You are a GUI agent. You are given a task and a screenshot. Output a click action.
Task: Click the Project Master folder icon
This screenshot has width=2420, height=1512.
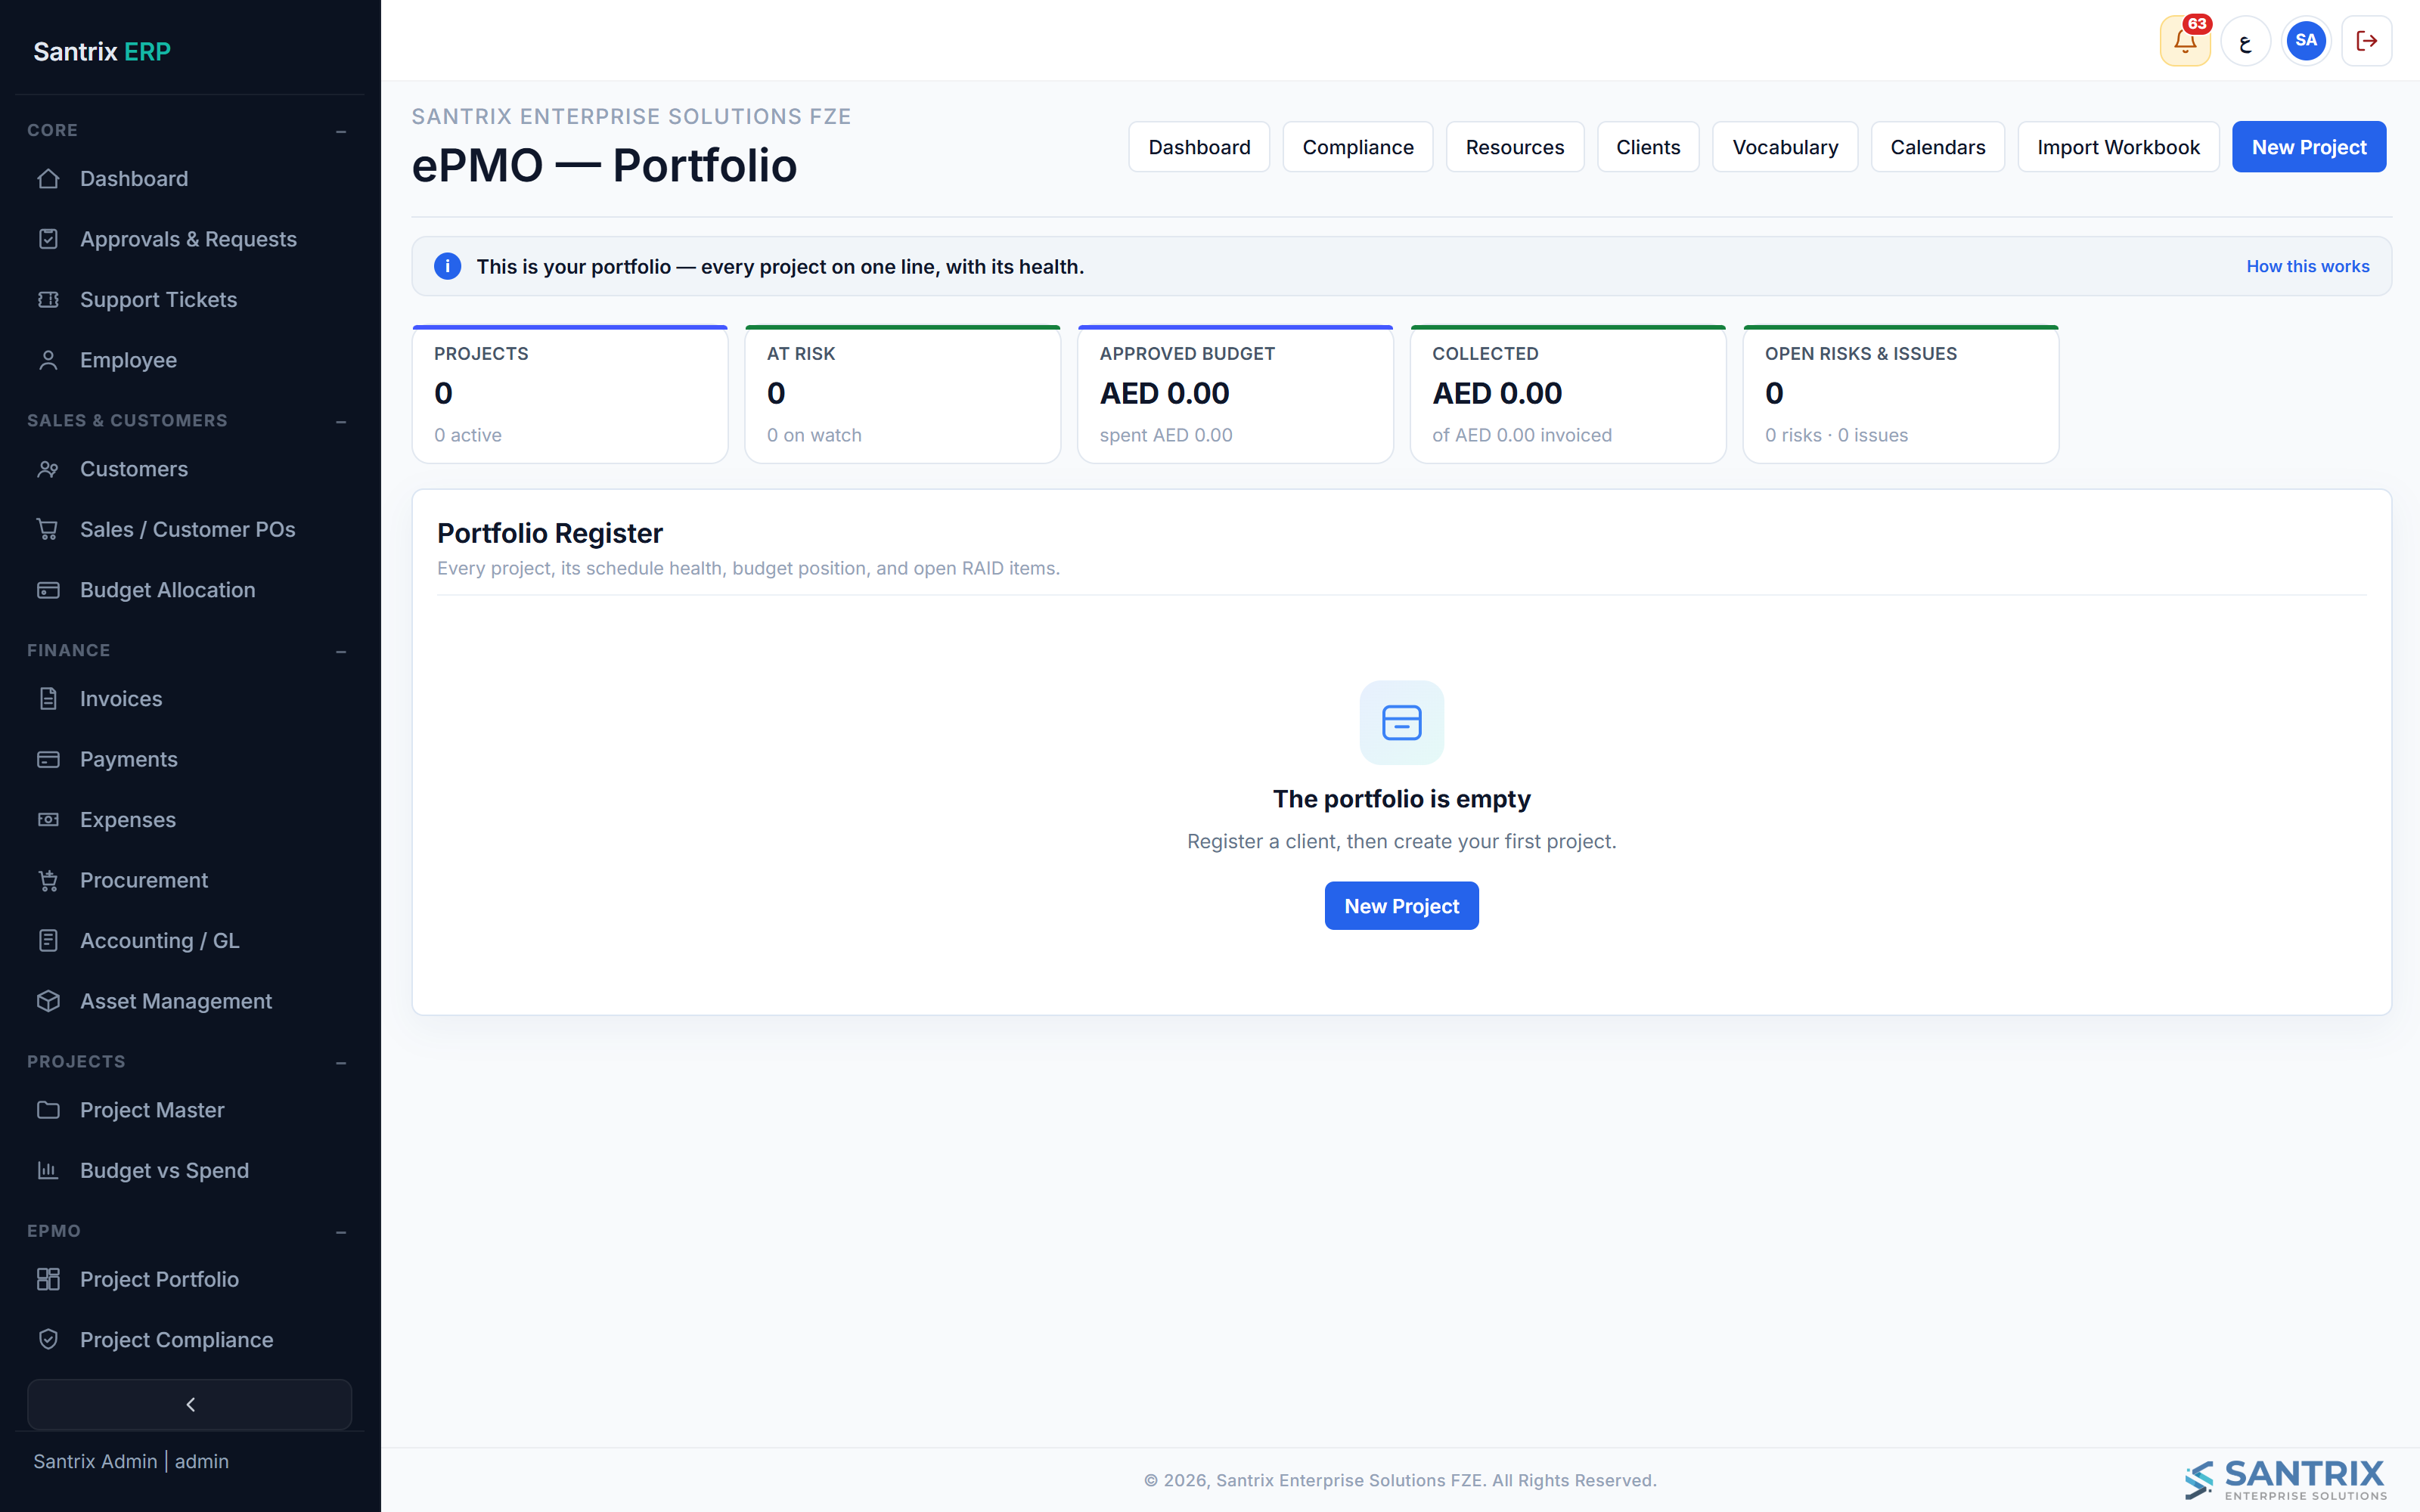tap(48, 1110)
